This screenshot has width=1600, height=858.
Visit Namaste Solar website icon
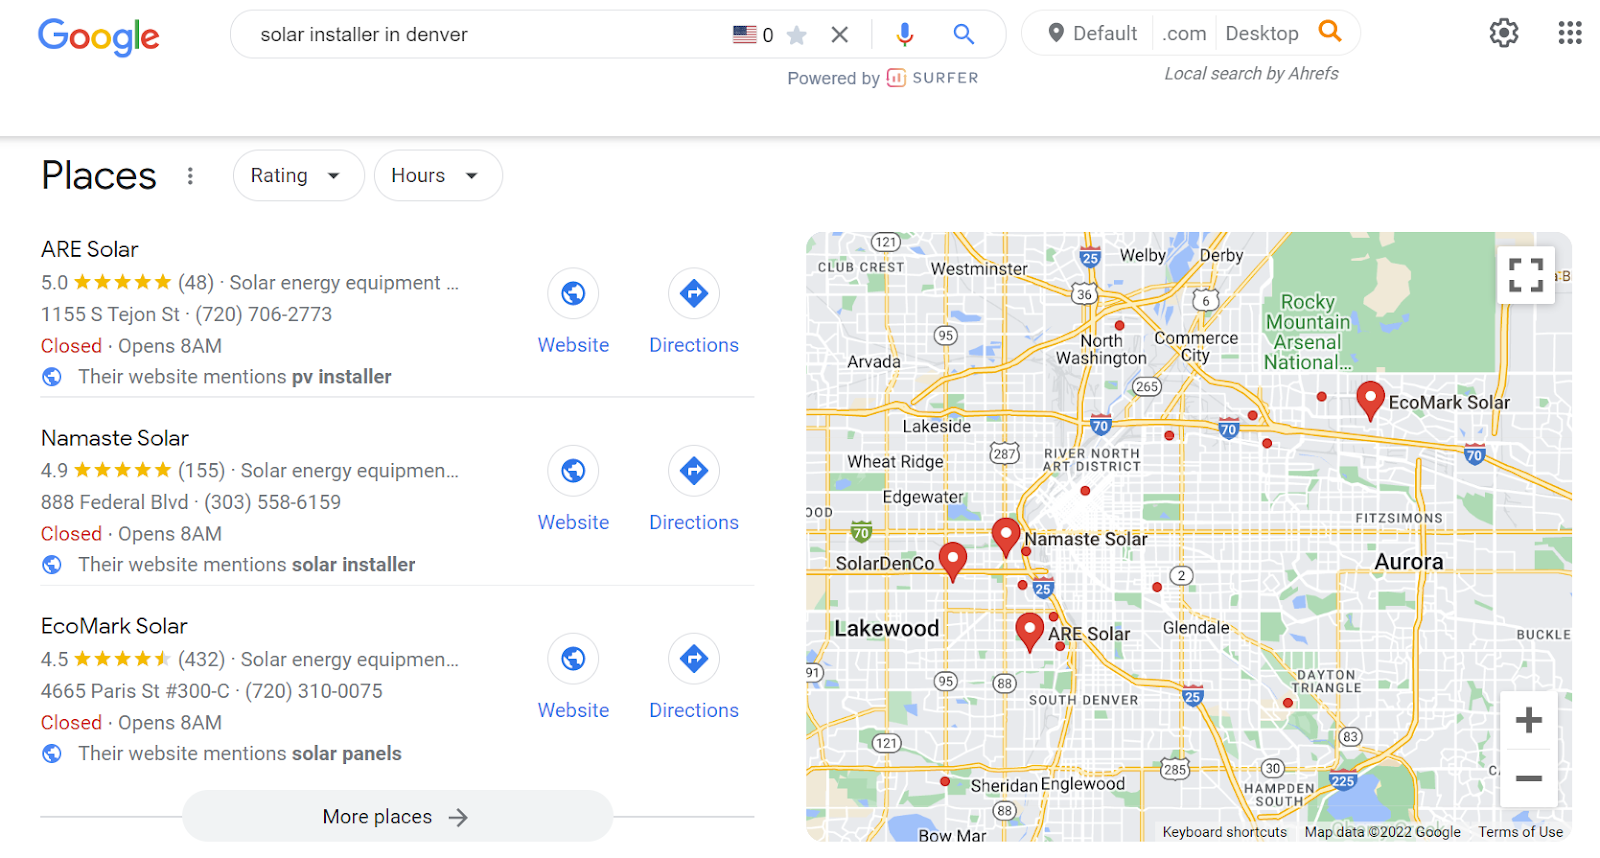click(x=573, y=470)
